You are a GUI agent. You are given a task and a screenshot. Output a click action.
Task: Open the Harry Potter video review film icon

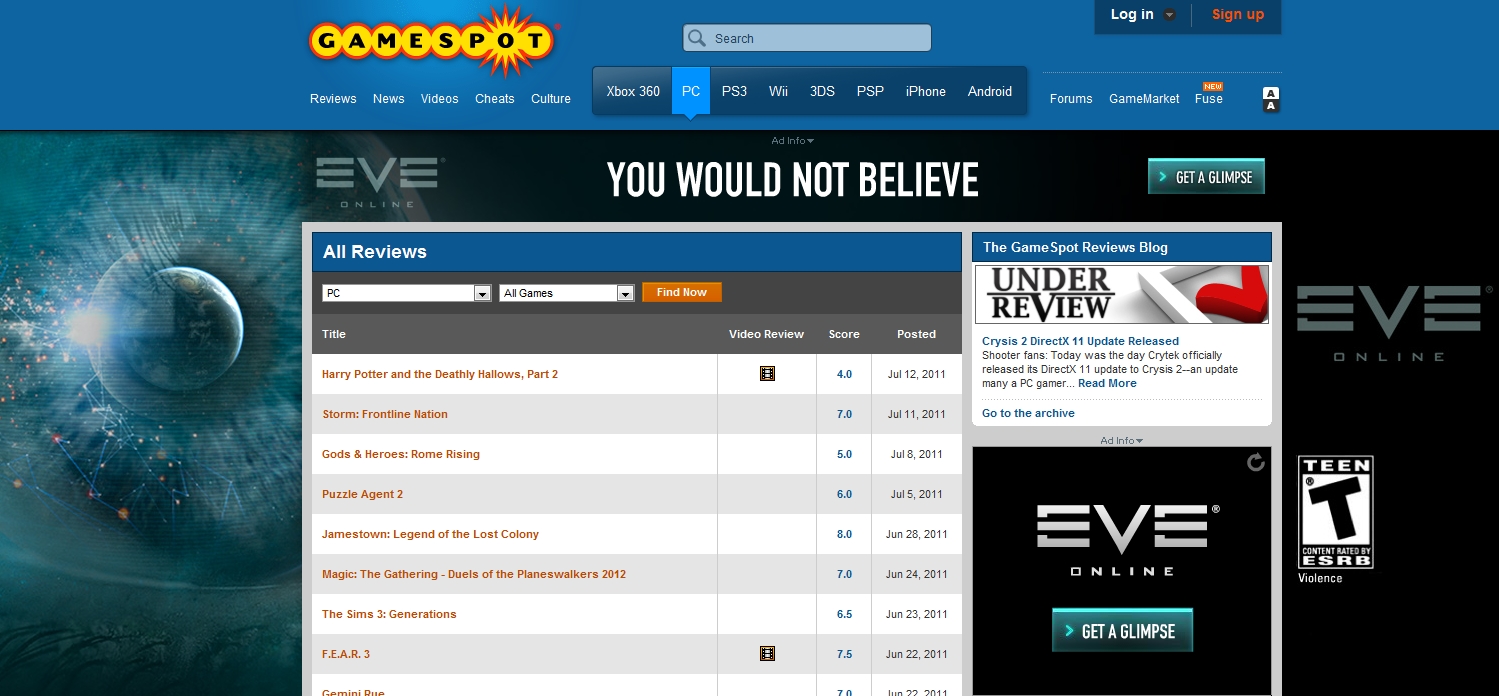[767, 374]
